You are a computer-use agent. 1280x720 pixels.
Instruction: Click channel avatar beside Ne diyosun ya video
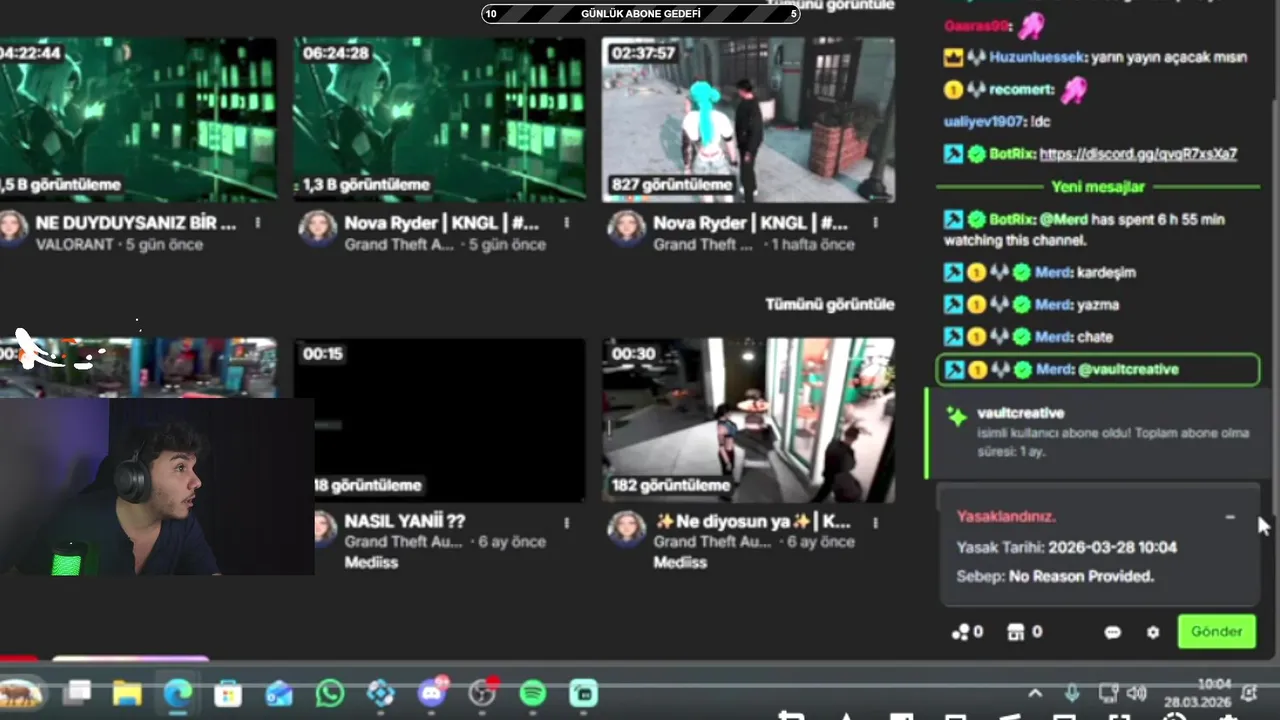tap(627, 528)
